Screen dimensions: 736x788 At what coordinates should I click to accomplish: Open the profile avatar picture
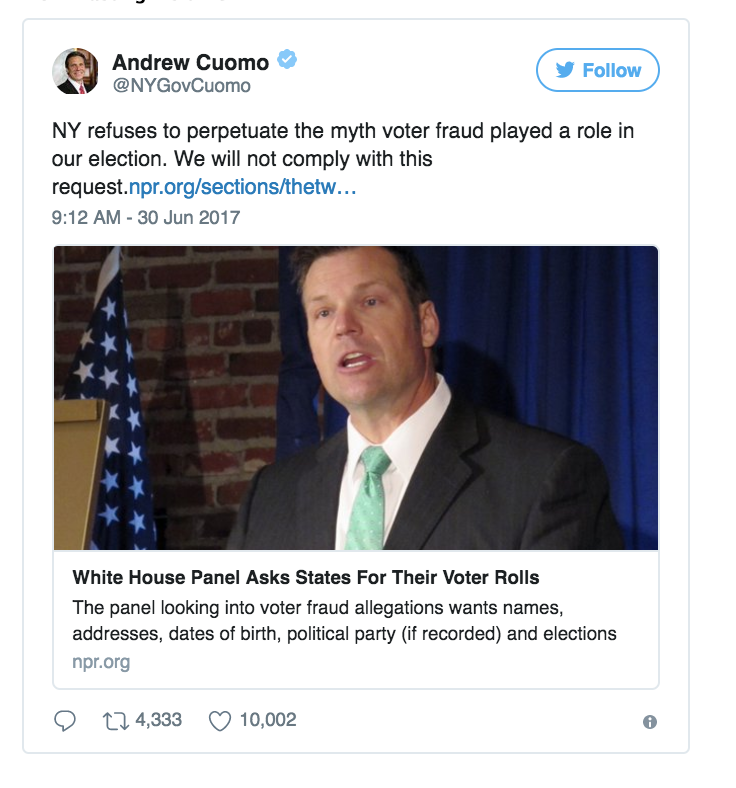point(75,71)
